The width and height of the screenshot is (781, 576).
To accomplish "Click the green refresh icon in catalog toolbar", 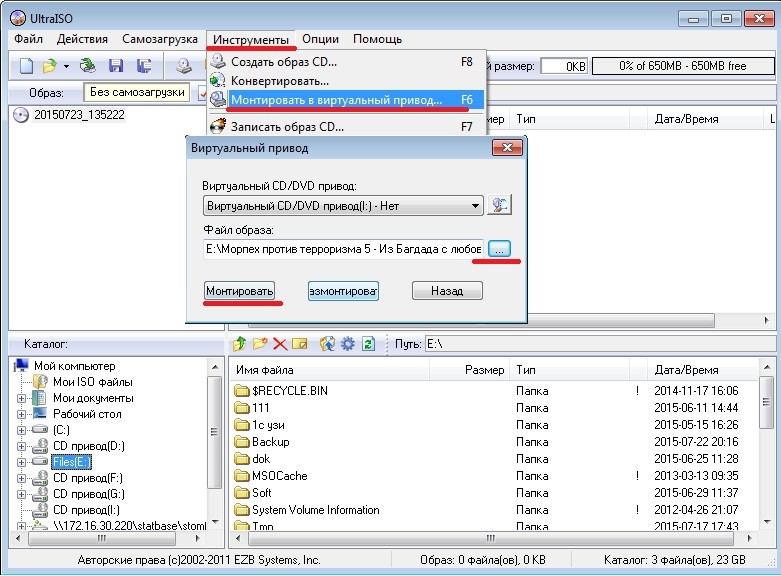I will (368, 344).
